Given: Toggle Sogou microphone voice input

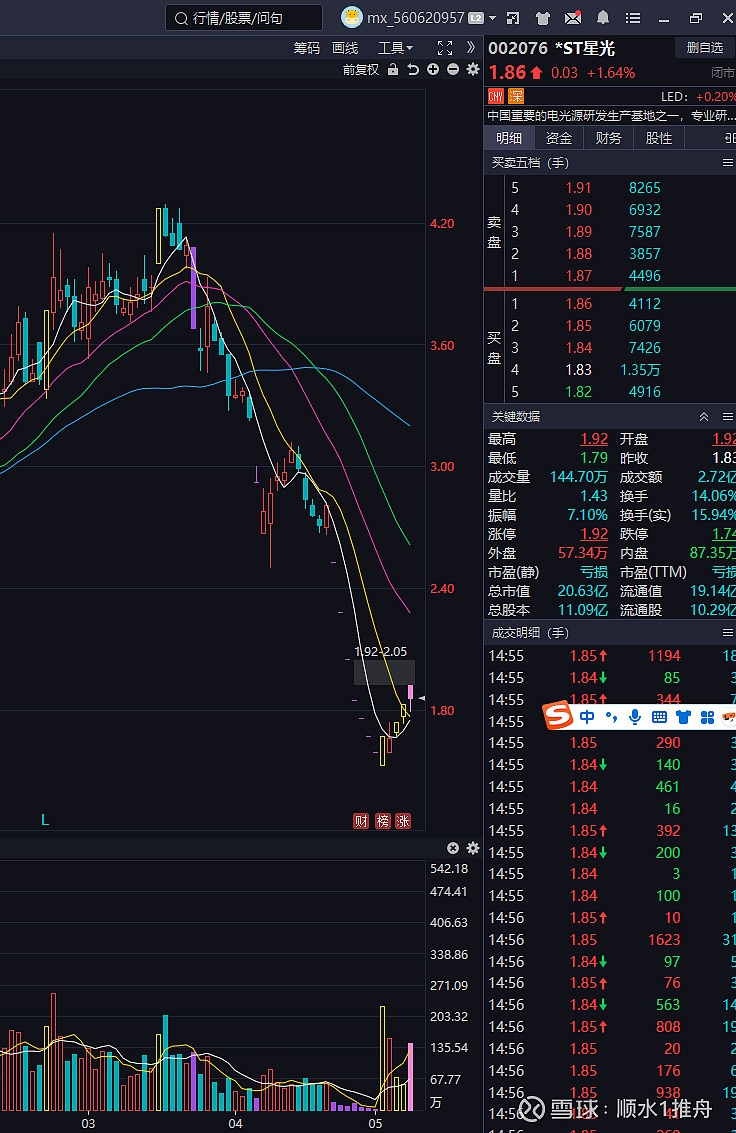Looking at the screenshot, I should pyautogui.click(x=634, y=716).
